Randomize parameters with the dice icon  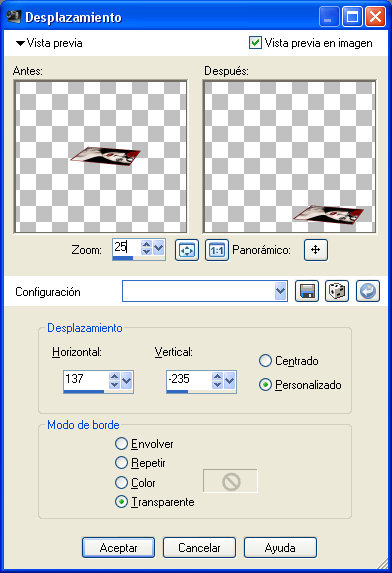337,291
